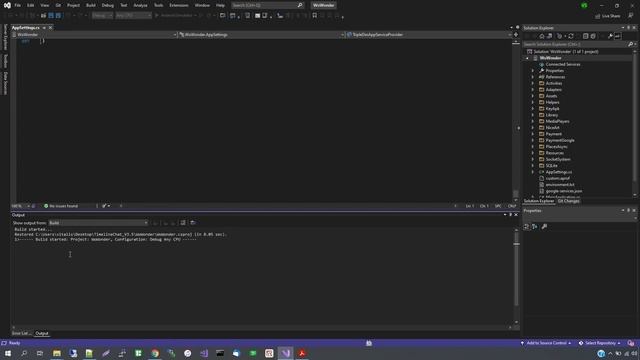Expand the Payment folder
This screenshot has width=640, height=360.
[533, 134]
